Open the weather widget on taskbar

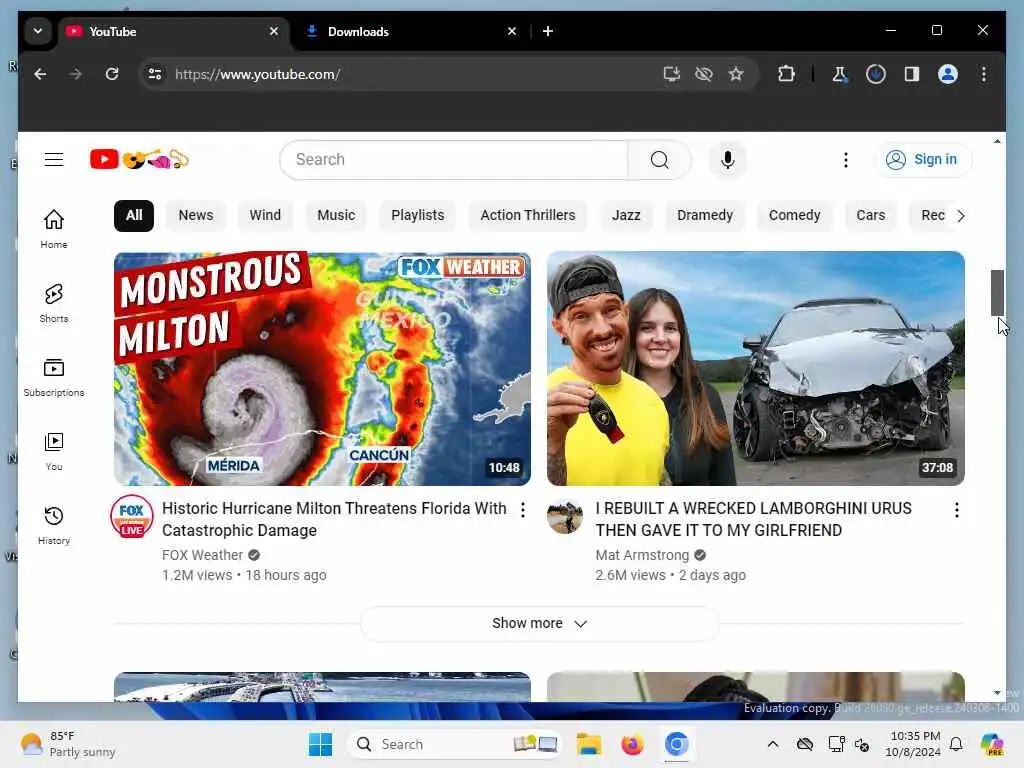click(67, 744)
